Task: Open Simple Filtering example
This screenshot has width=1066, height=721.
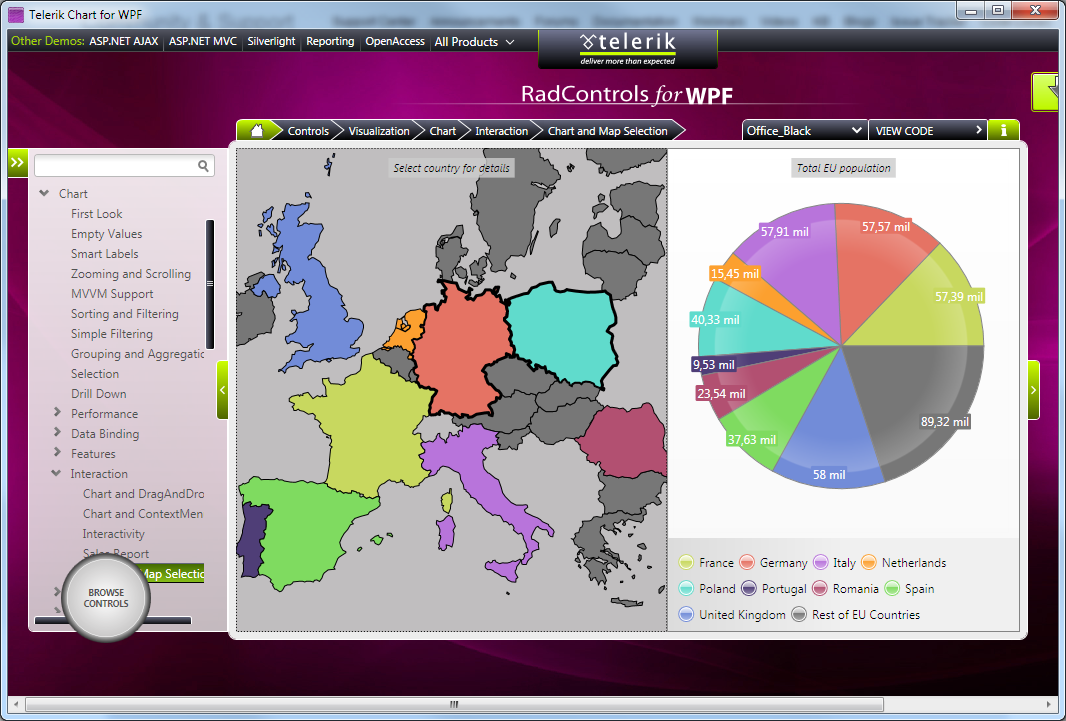Action: [x=111, y=334]
